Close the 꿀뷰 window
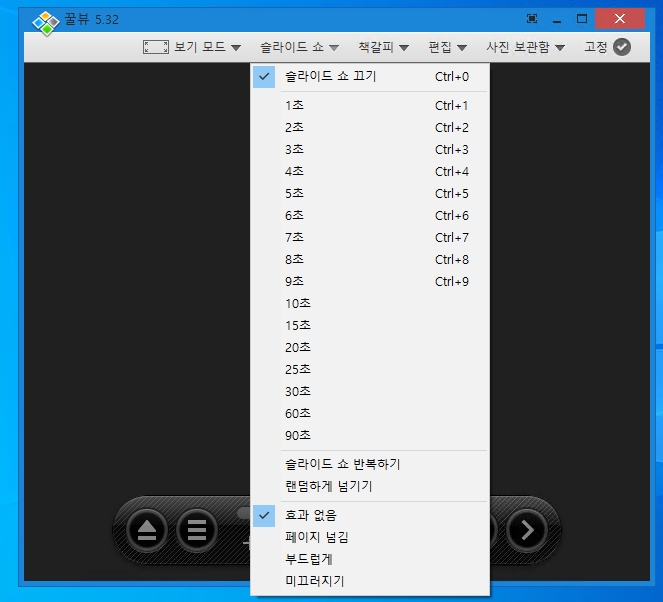 click(620, 19)
